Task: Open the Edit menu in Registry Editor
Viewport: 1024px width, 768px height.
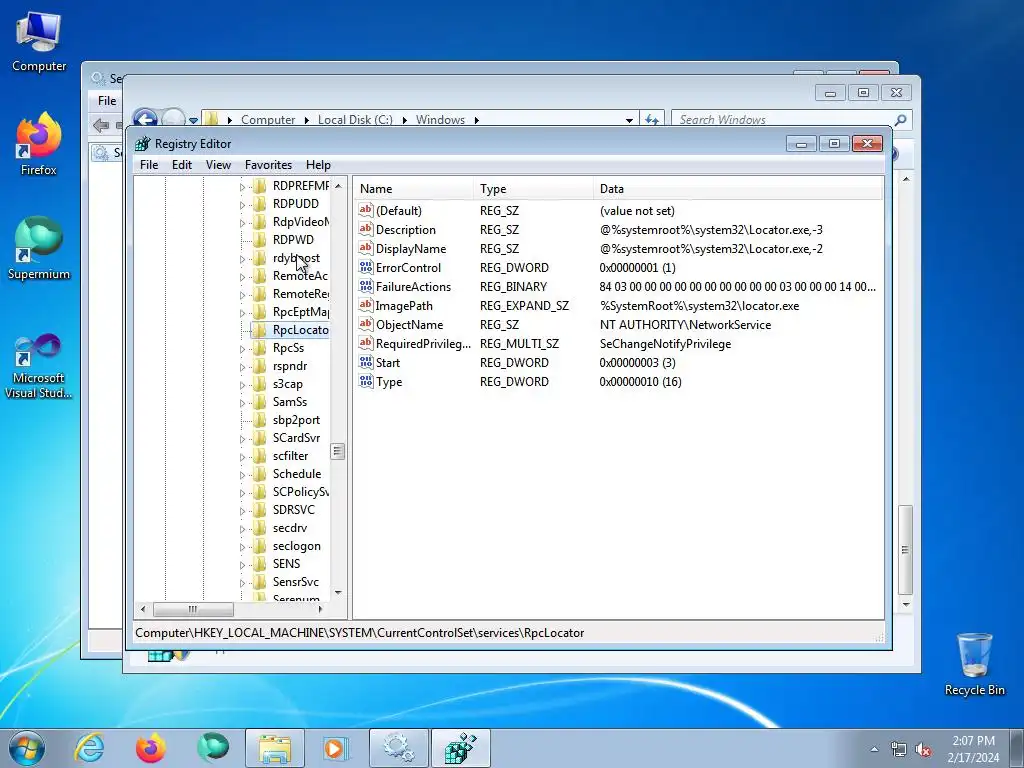Action: (182, 165)
